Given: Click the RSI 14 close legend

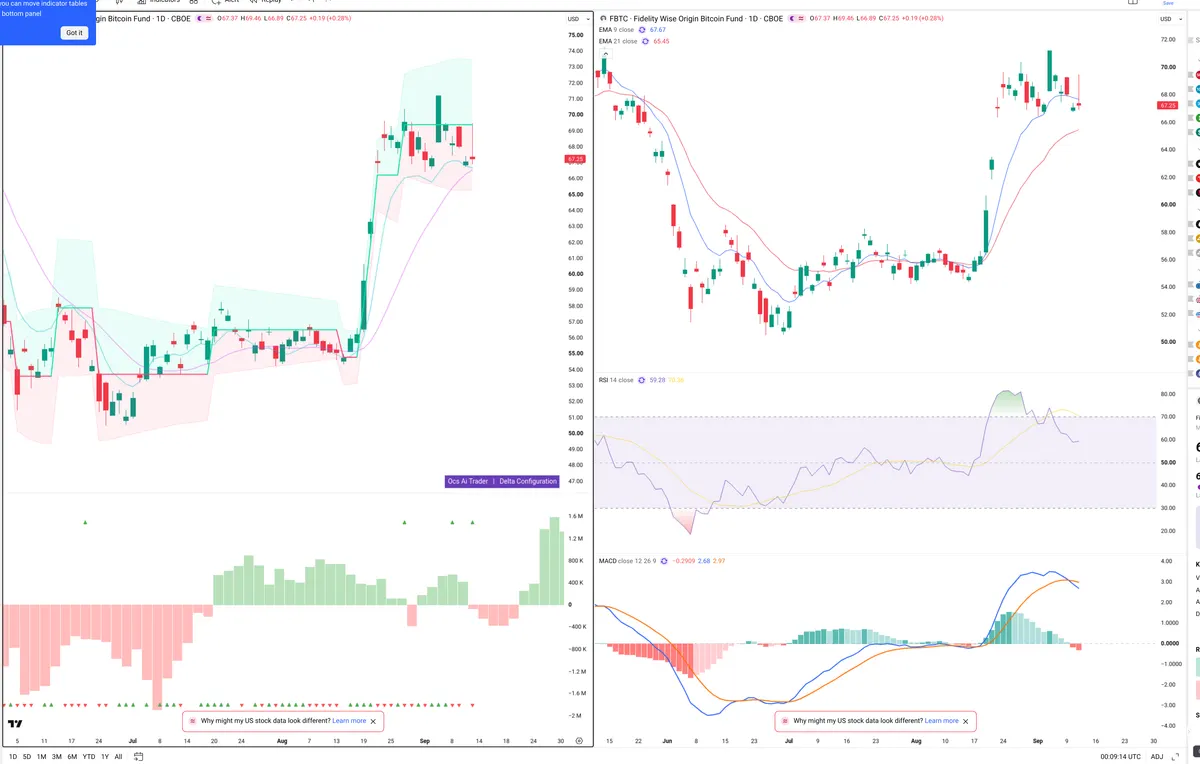Looking at the screenshot, I should pos(616,380).
